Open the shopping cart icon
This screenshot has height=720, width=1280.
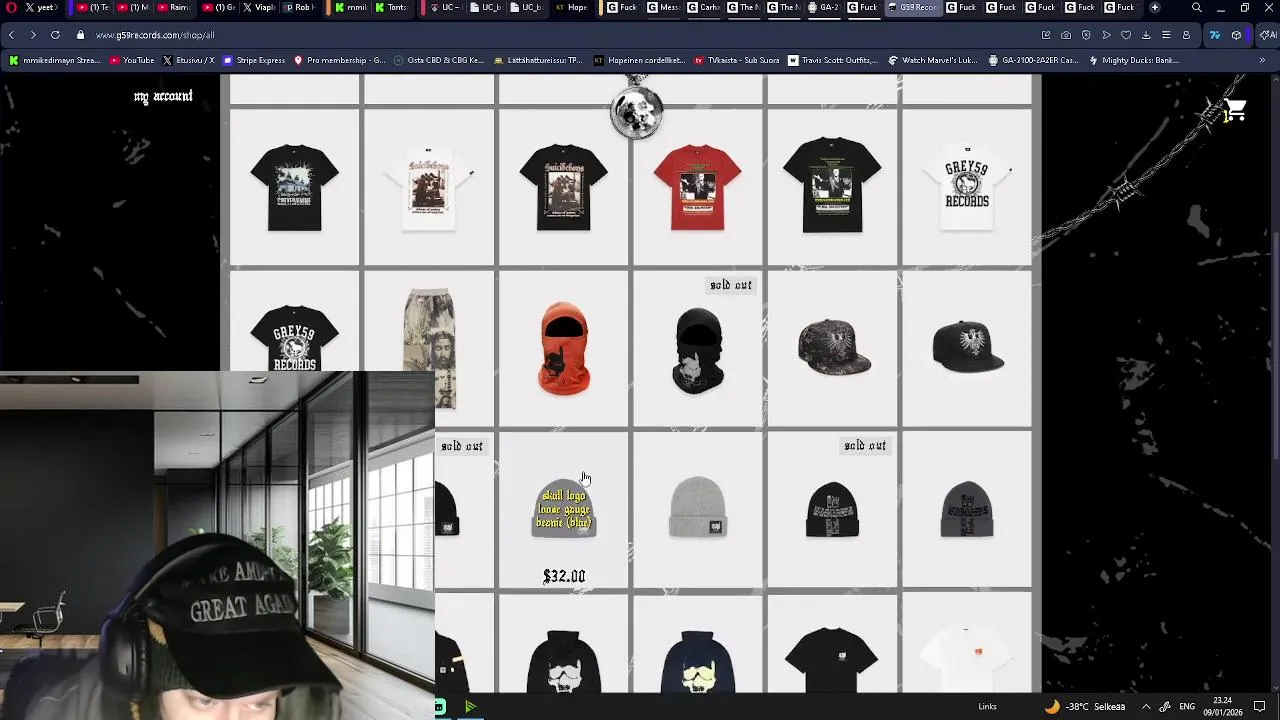(1235, 111)
